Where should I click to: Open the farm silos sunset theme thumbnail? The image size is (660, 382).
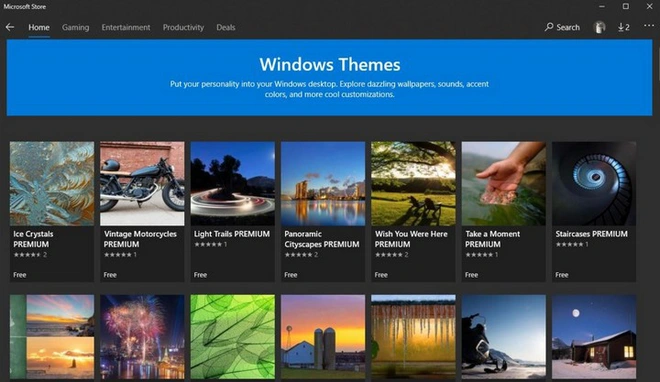coord(323,337)
